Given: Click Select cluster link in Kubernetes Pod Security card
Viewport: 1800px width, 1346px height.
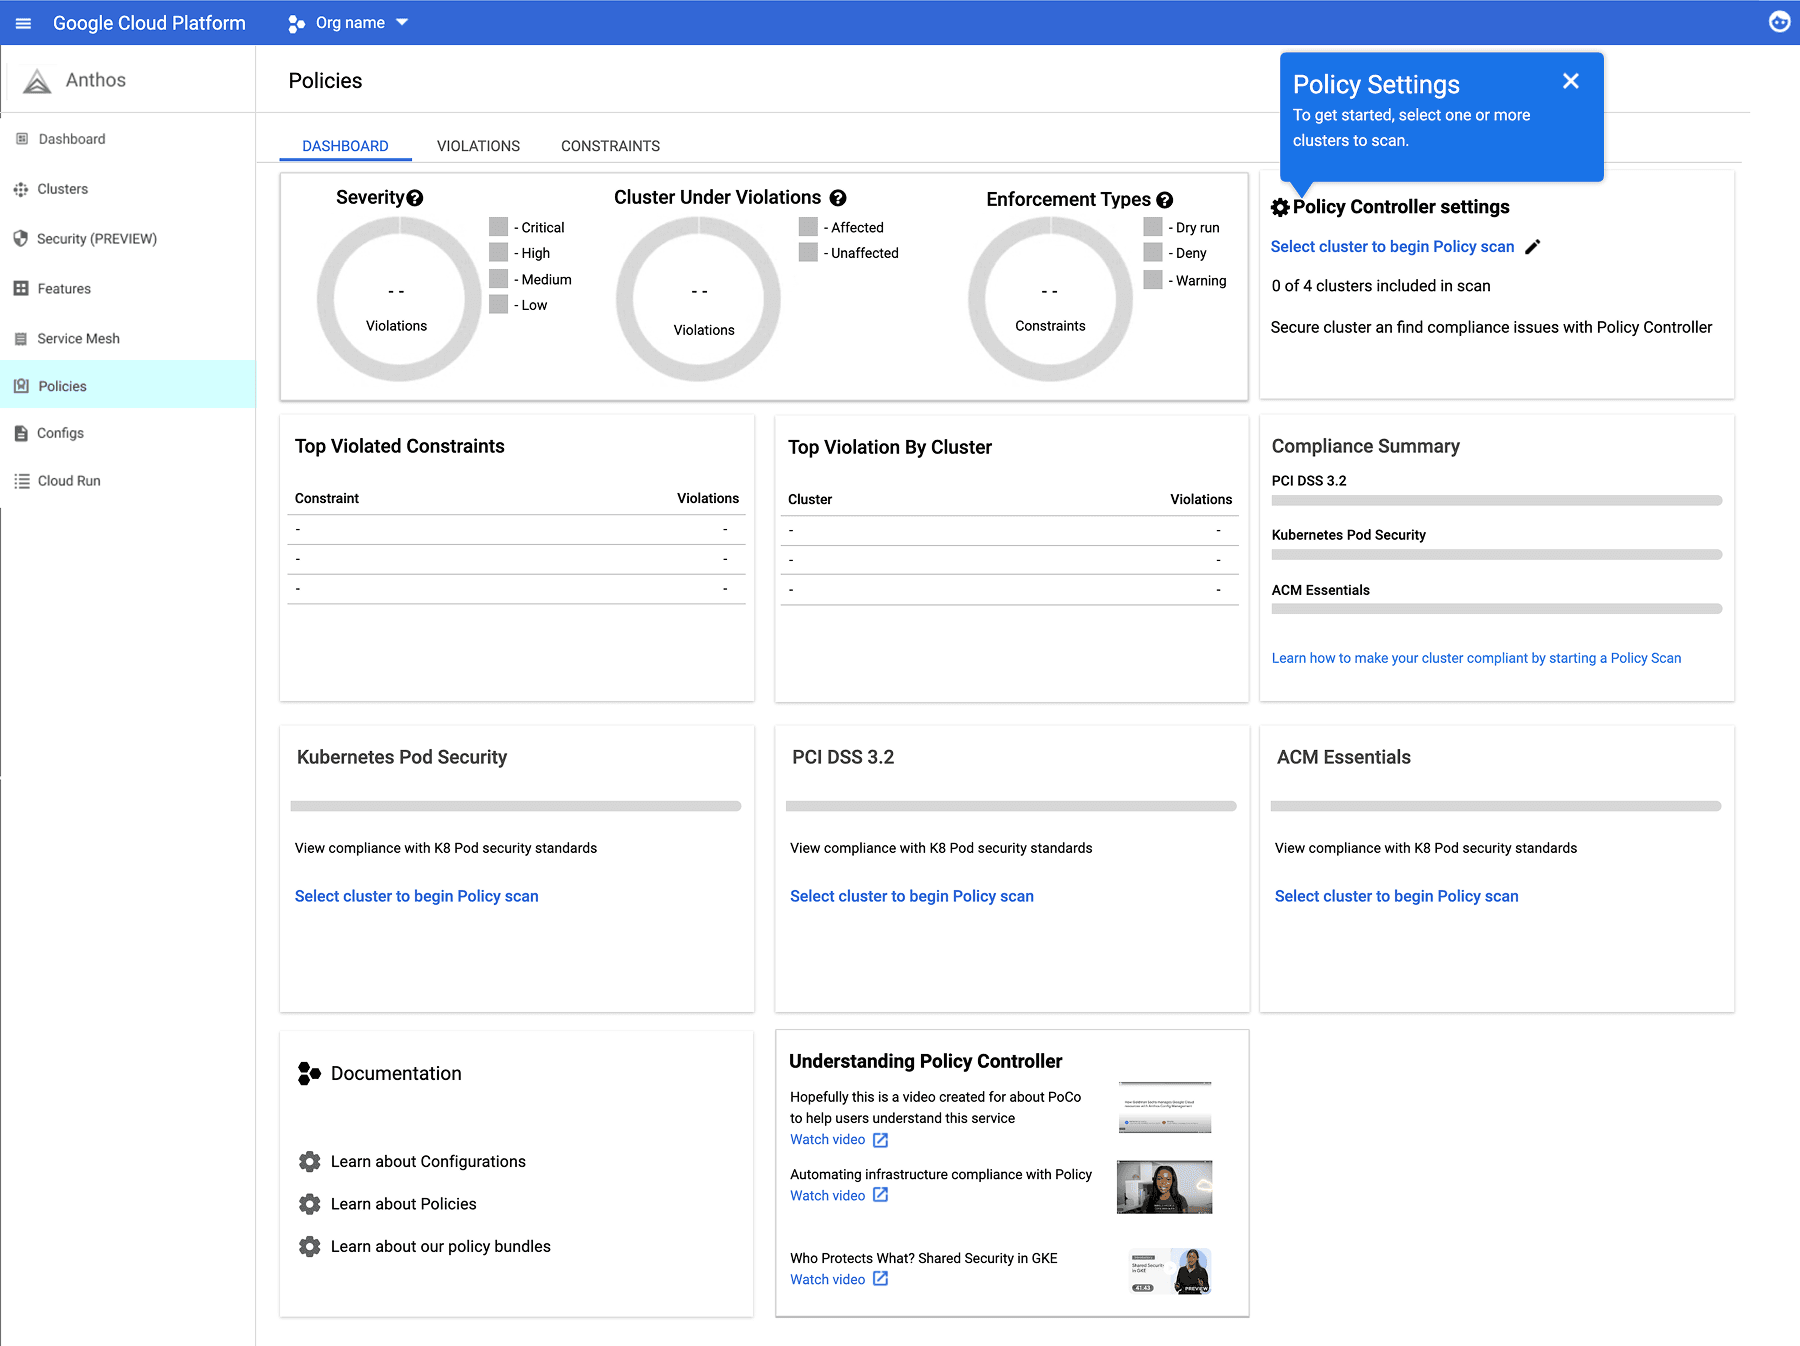Looking at the screenshot, I should click(416, 896).
